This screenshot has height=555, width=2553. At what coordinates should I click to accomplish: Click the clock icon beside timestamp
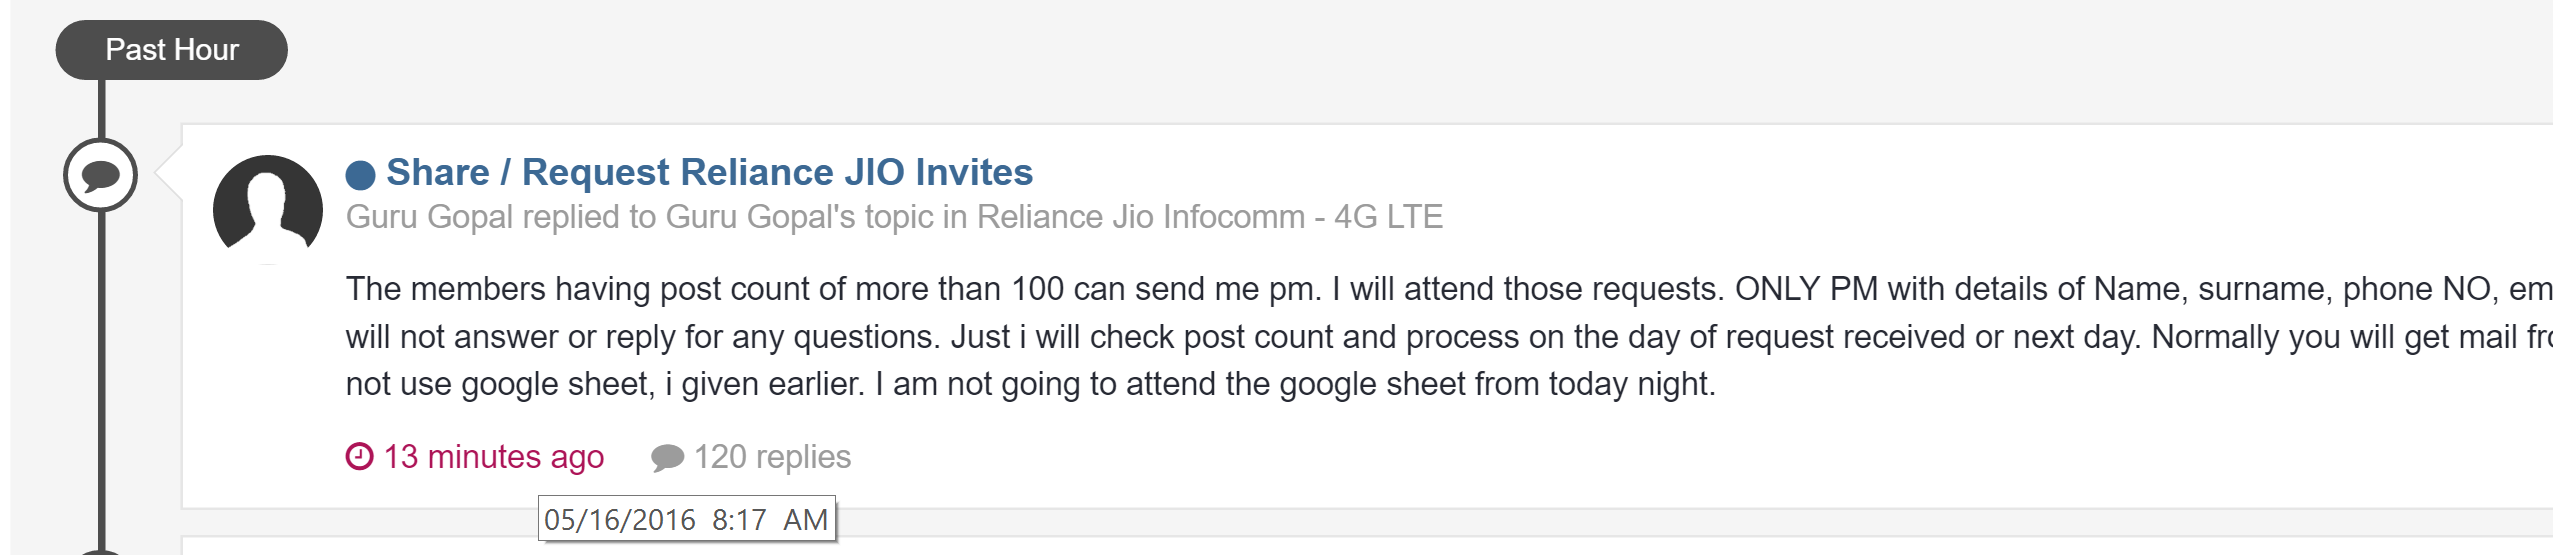(359, 457)
